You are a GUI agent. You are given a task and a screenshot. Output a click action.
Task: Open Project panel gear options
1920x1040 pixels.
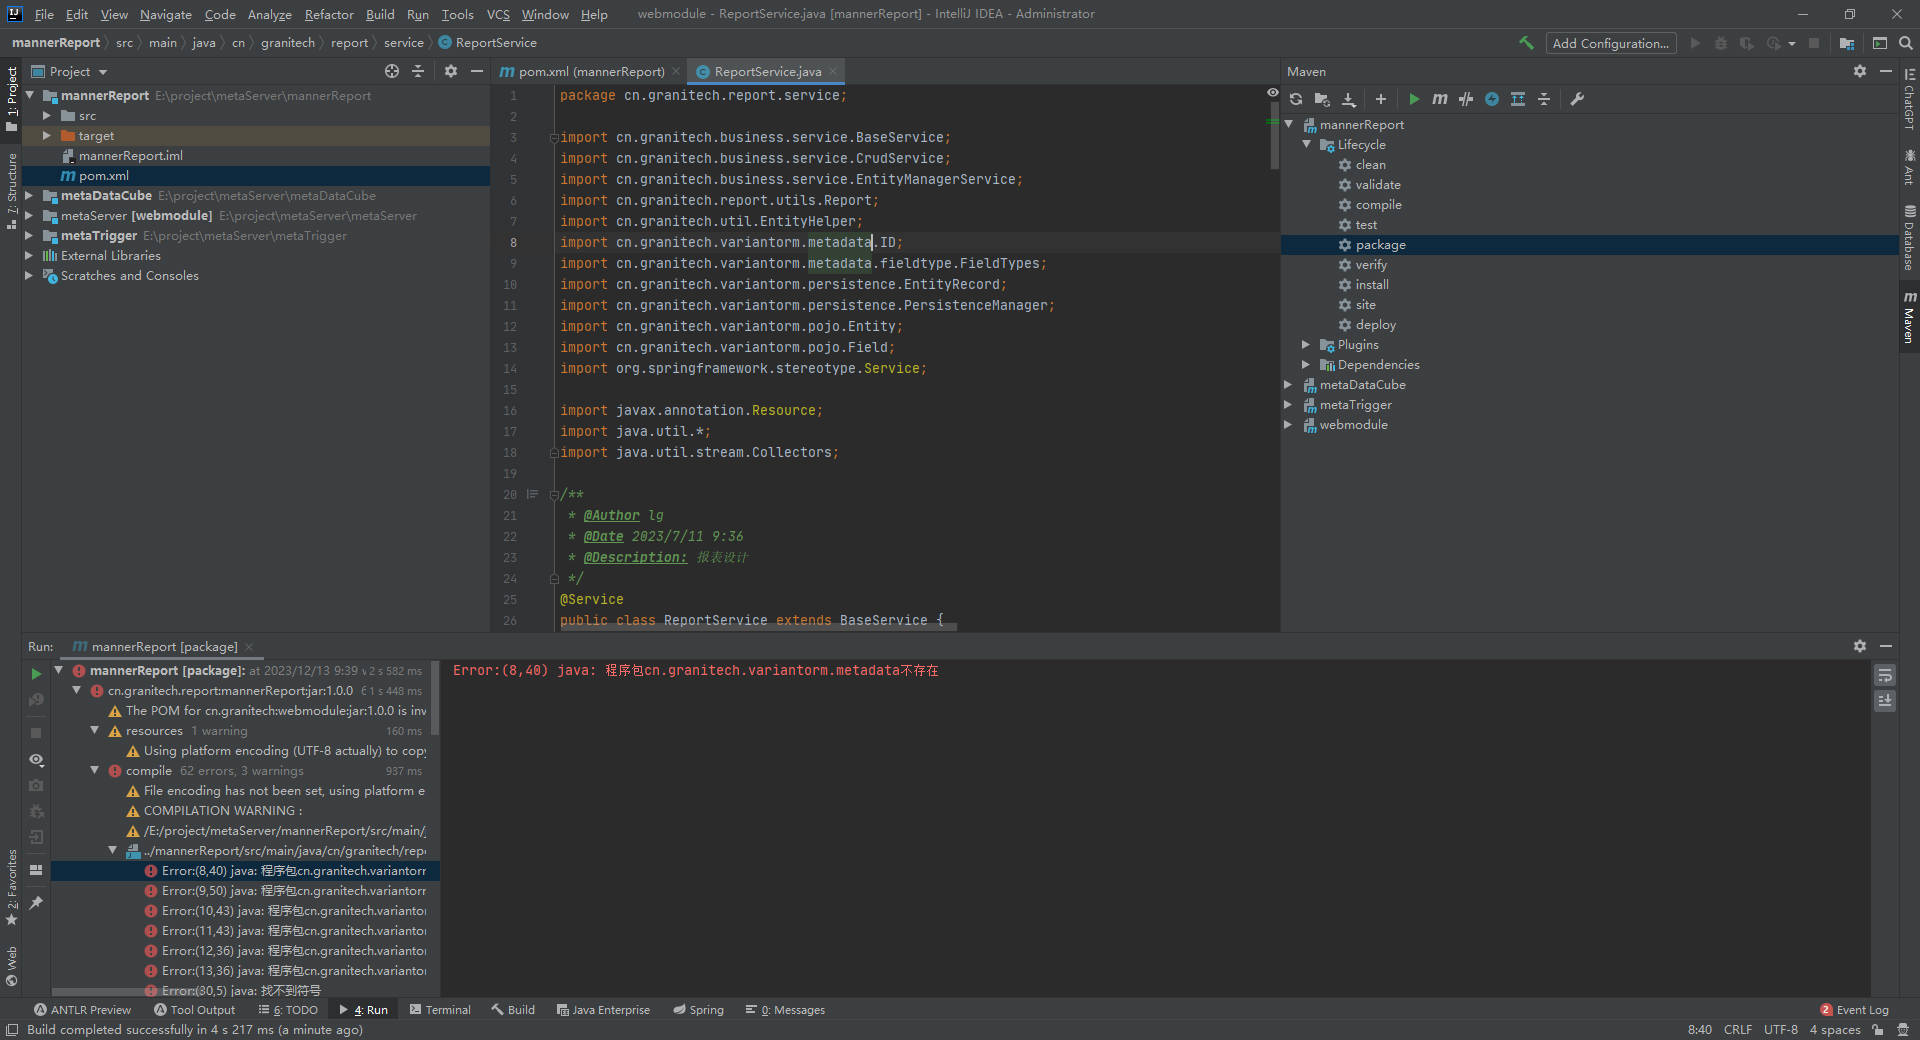pos(451,71)
